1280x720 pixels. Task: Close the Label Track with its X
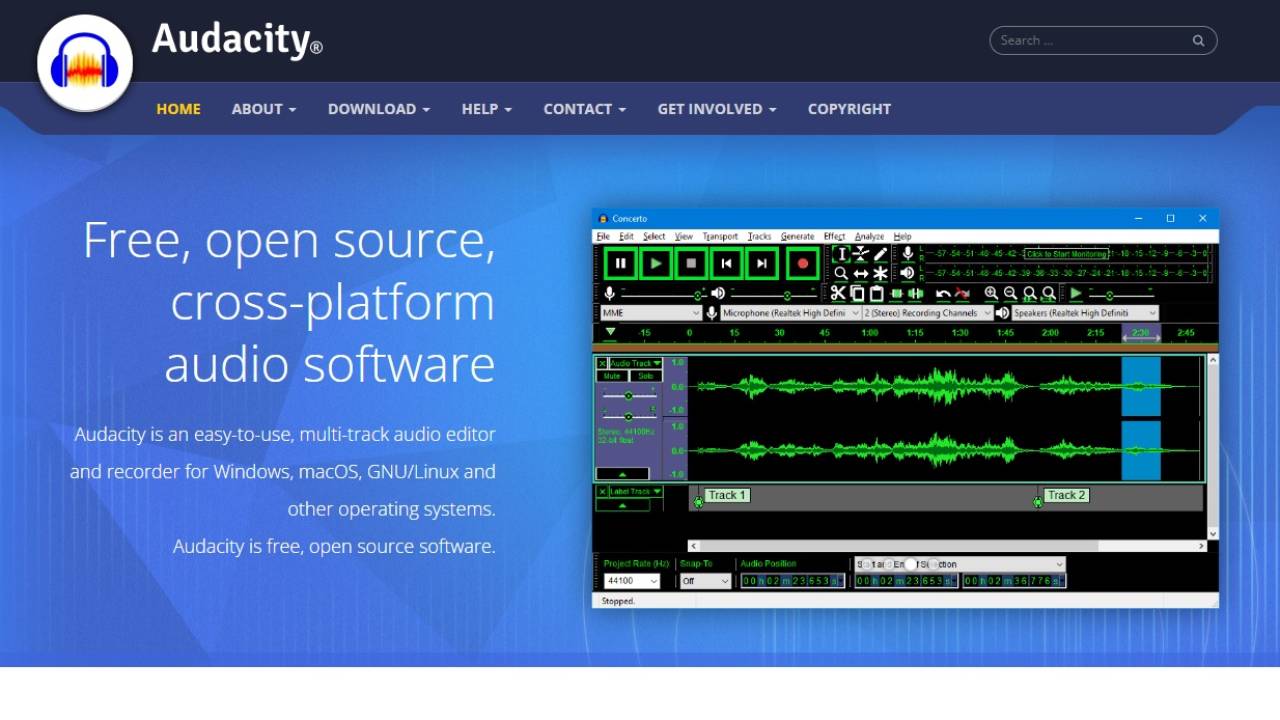click(x=602, y=492)
